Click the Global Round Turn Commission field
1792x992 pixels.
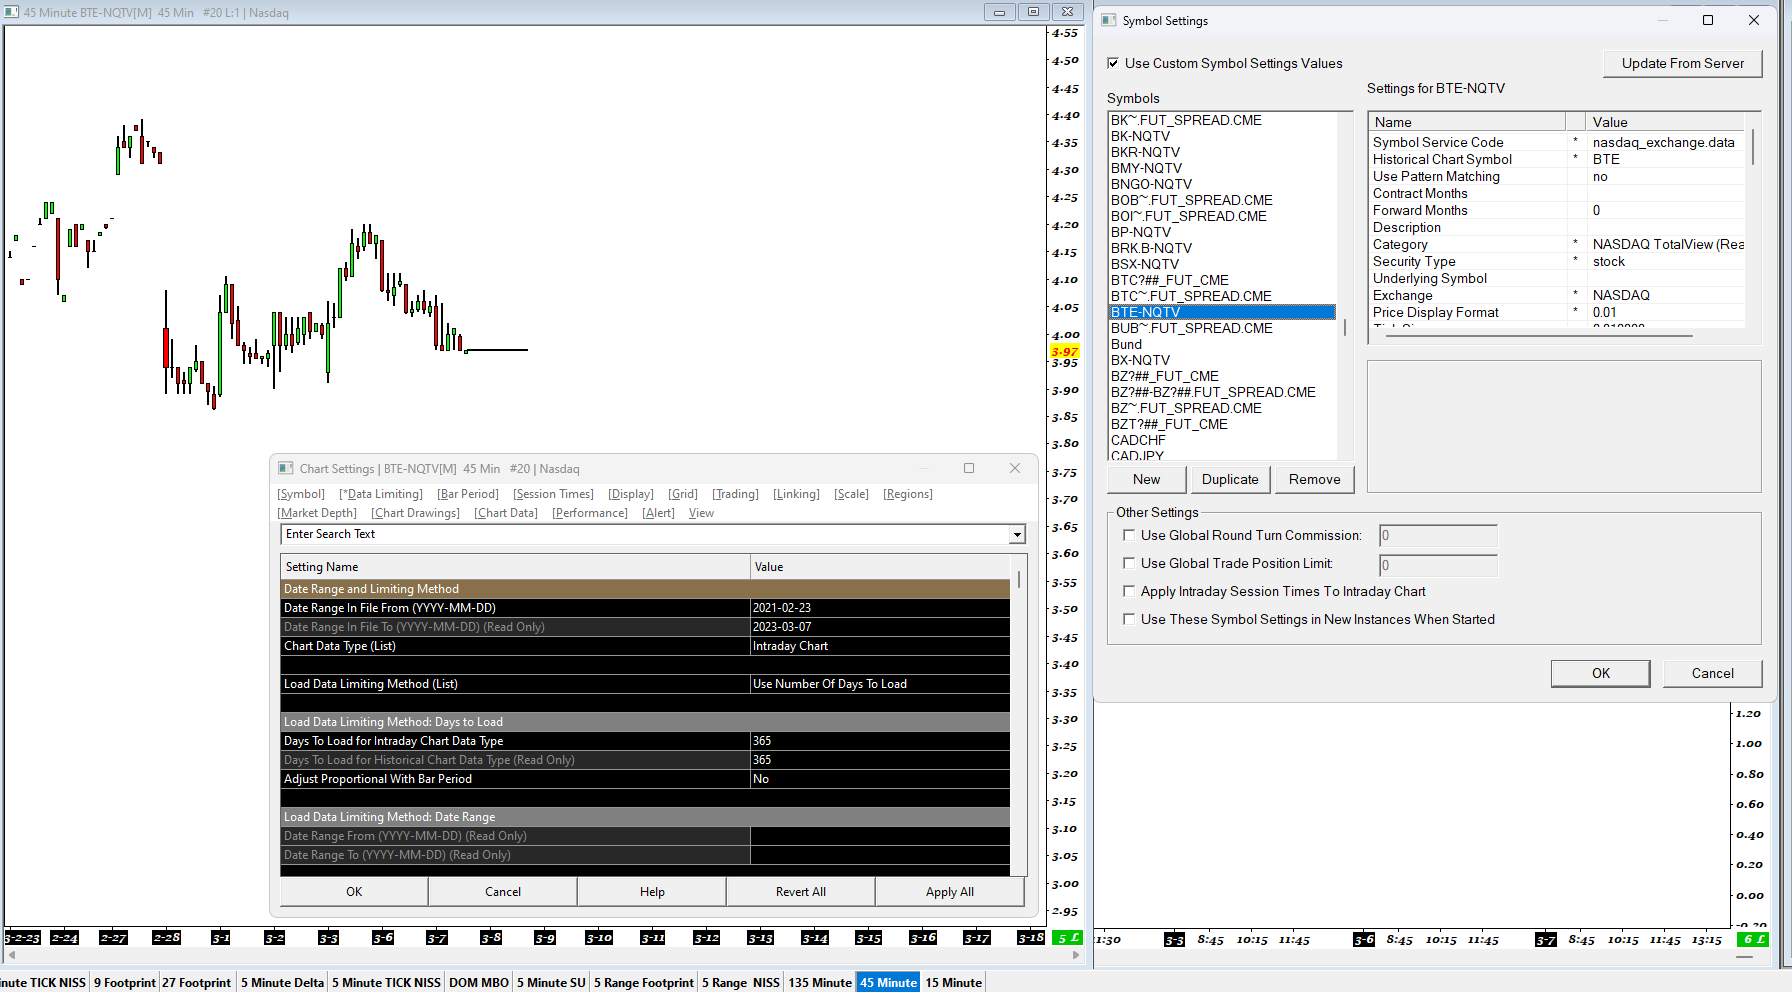1438,536
